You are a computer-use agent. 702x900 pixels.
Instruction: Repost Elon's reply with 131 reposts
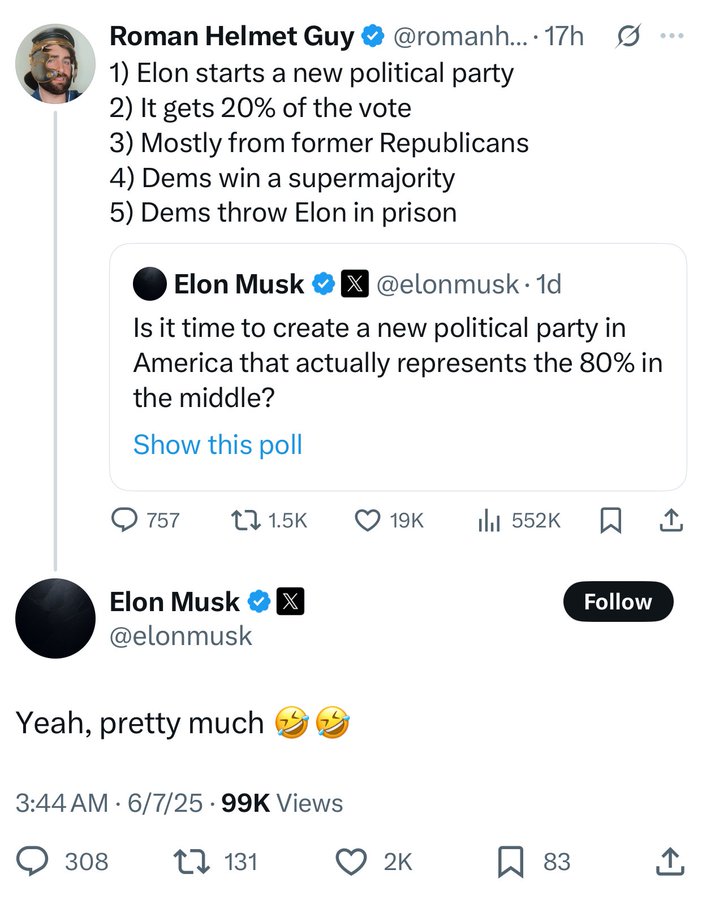216,862
